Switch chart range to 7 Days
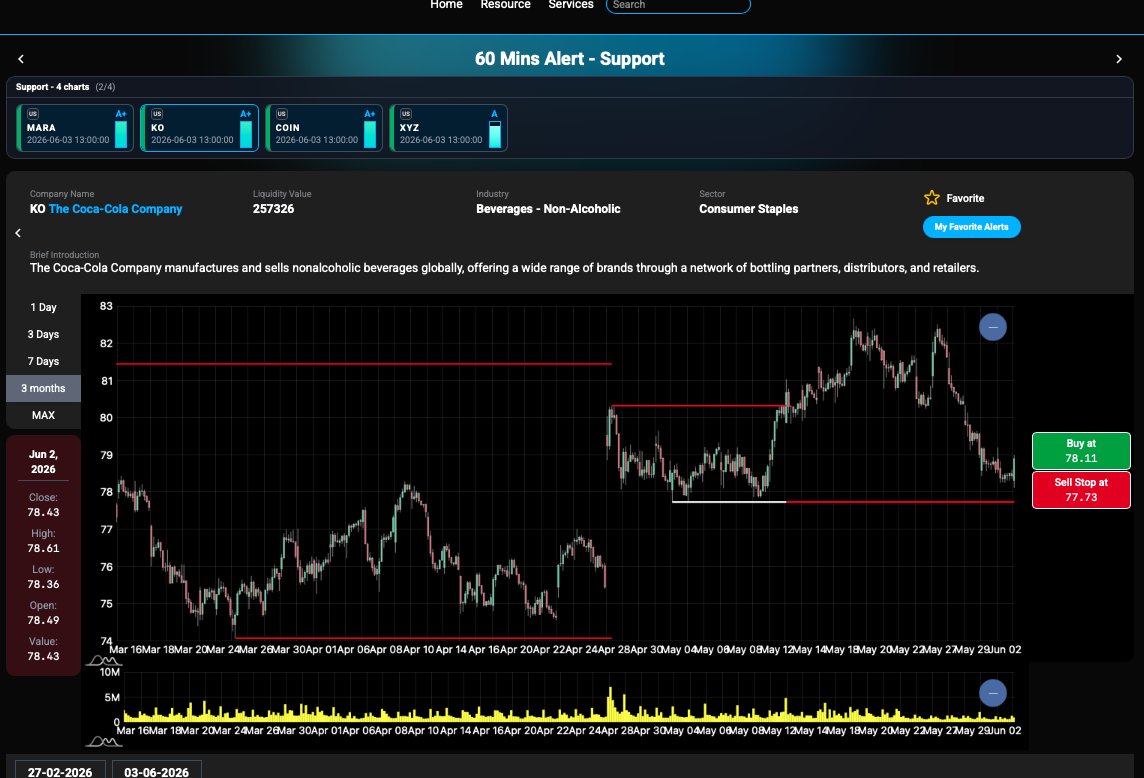Image resolution: width=1144 pixels, height=778 pixels. coord(43,361)
